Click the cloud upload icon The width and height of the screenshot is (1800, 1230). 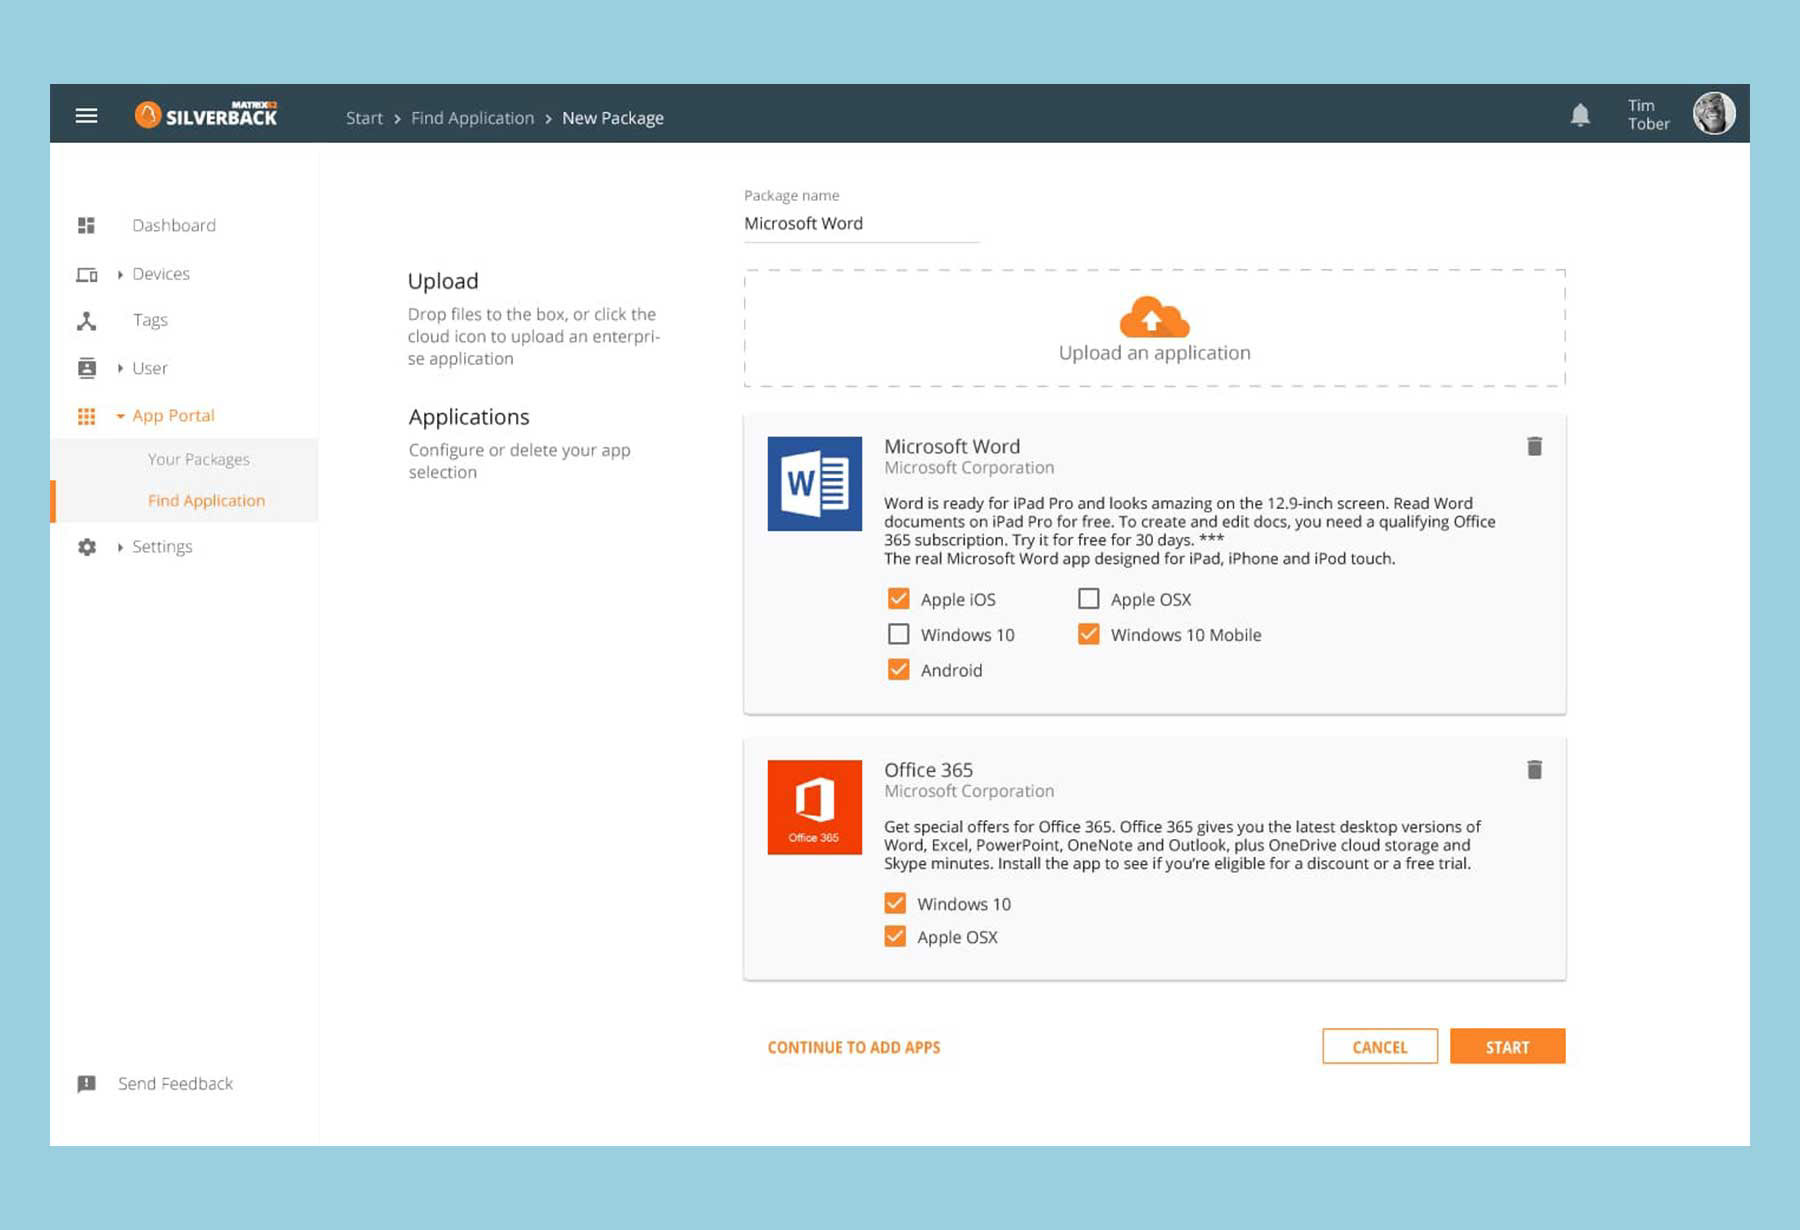(1154, 317)
